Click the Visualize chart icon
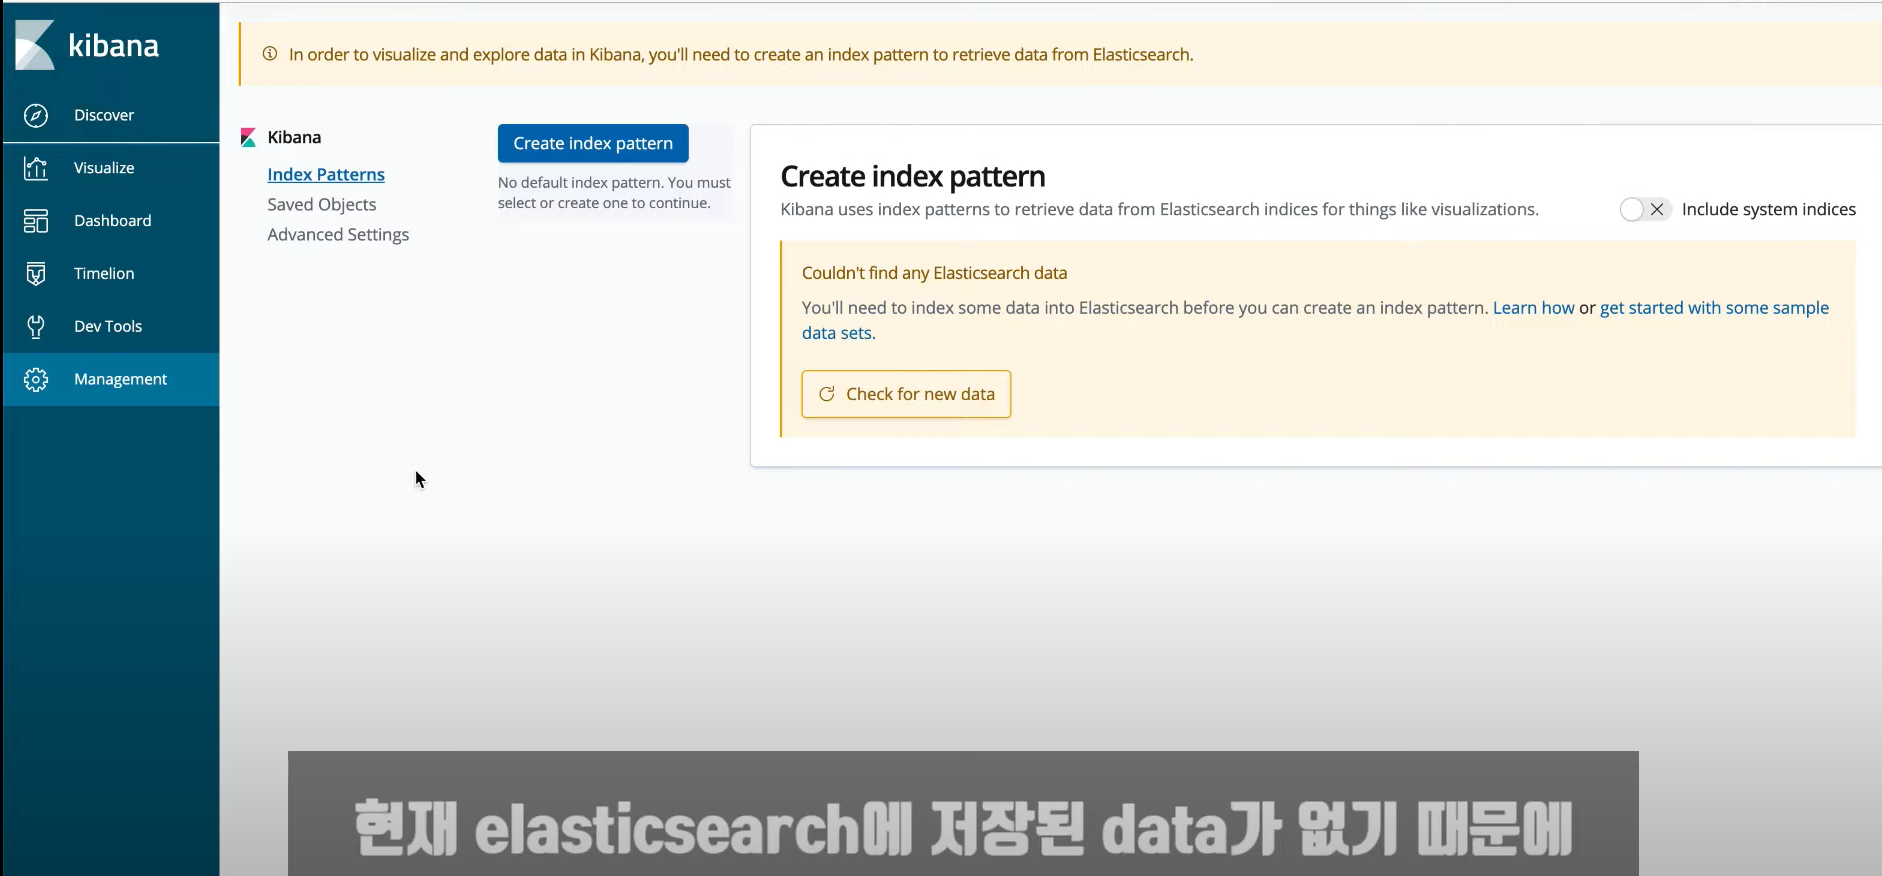Viewport: 1882px width, 876px height. (36, 168)
